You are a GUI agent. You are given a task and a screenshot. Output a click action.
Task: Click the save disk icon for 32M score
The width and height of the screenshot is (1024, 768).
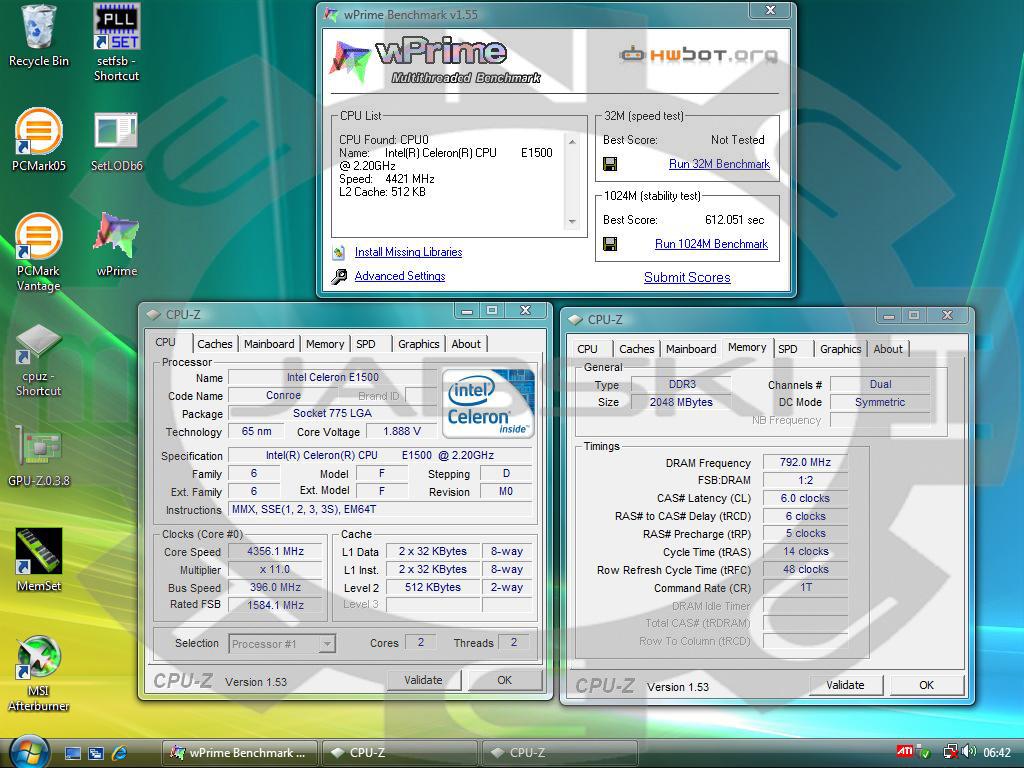pos(610,164)
